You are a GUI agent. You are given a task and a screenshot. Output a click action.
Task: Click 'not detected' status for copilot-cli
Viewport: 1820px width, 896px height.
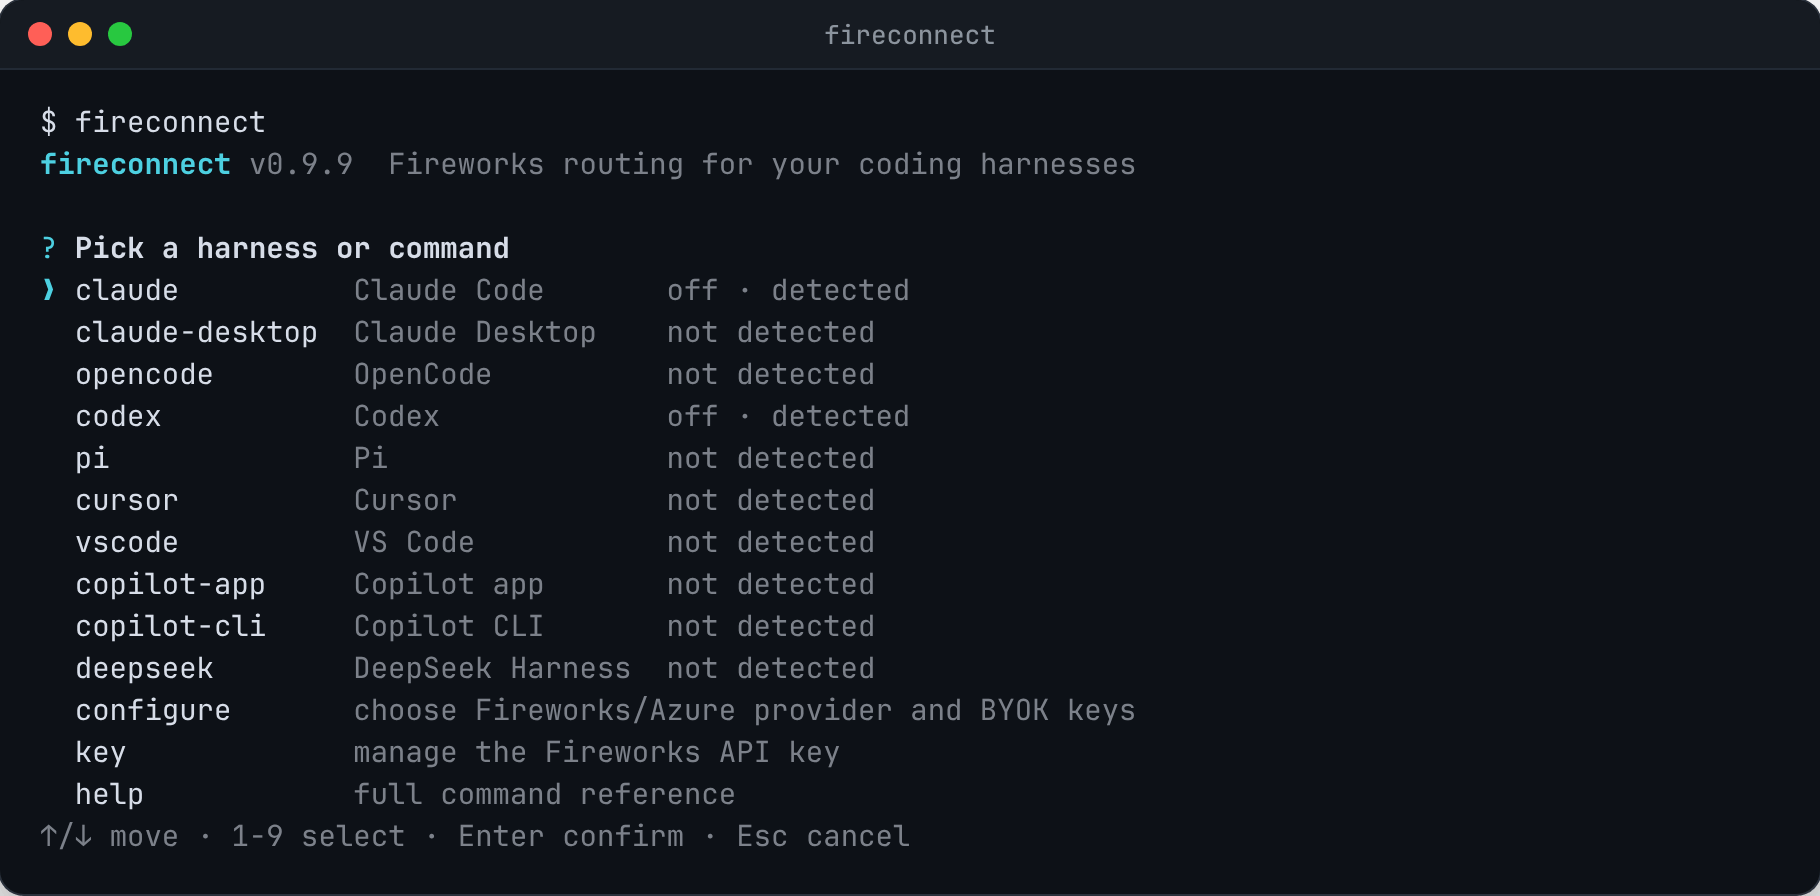point(771,626)
